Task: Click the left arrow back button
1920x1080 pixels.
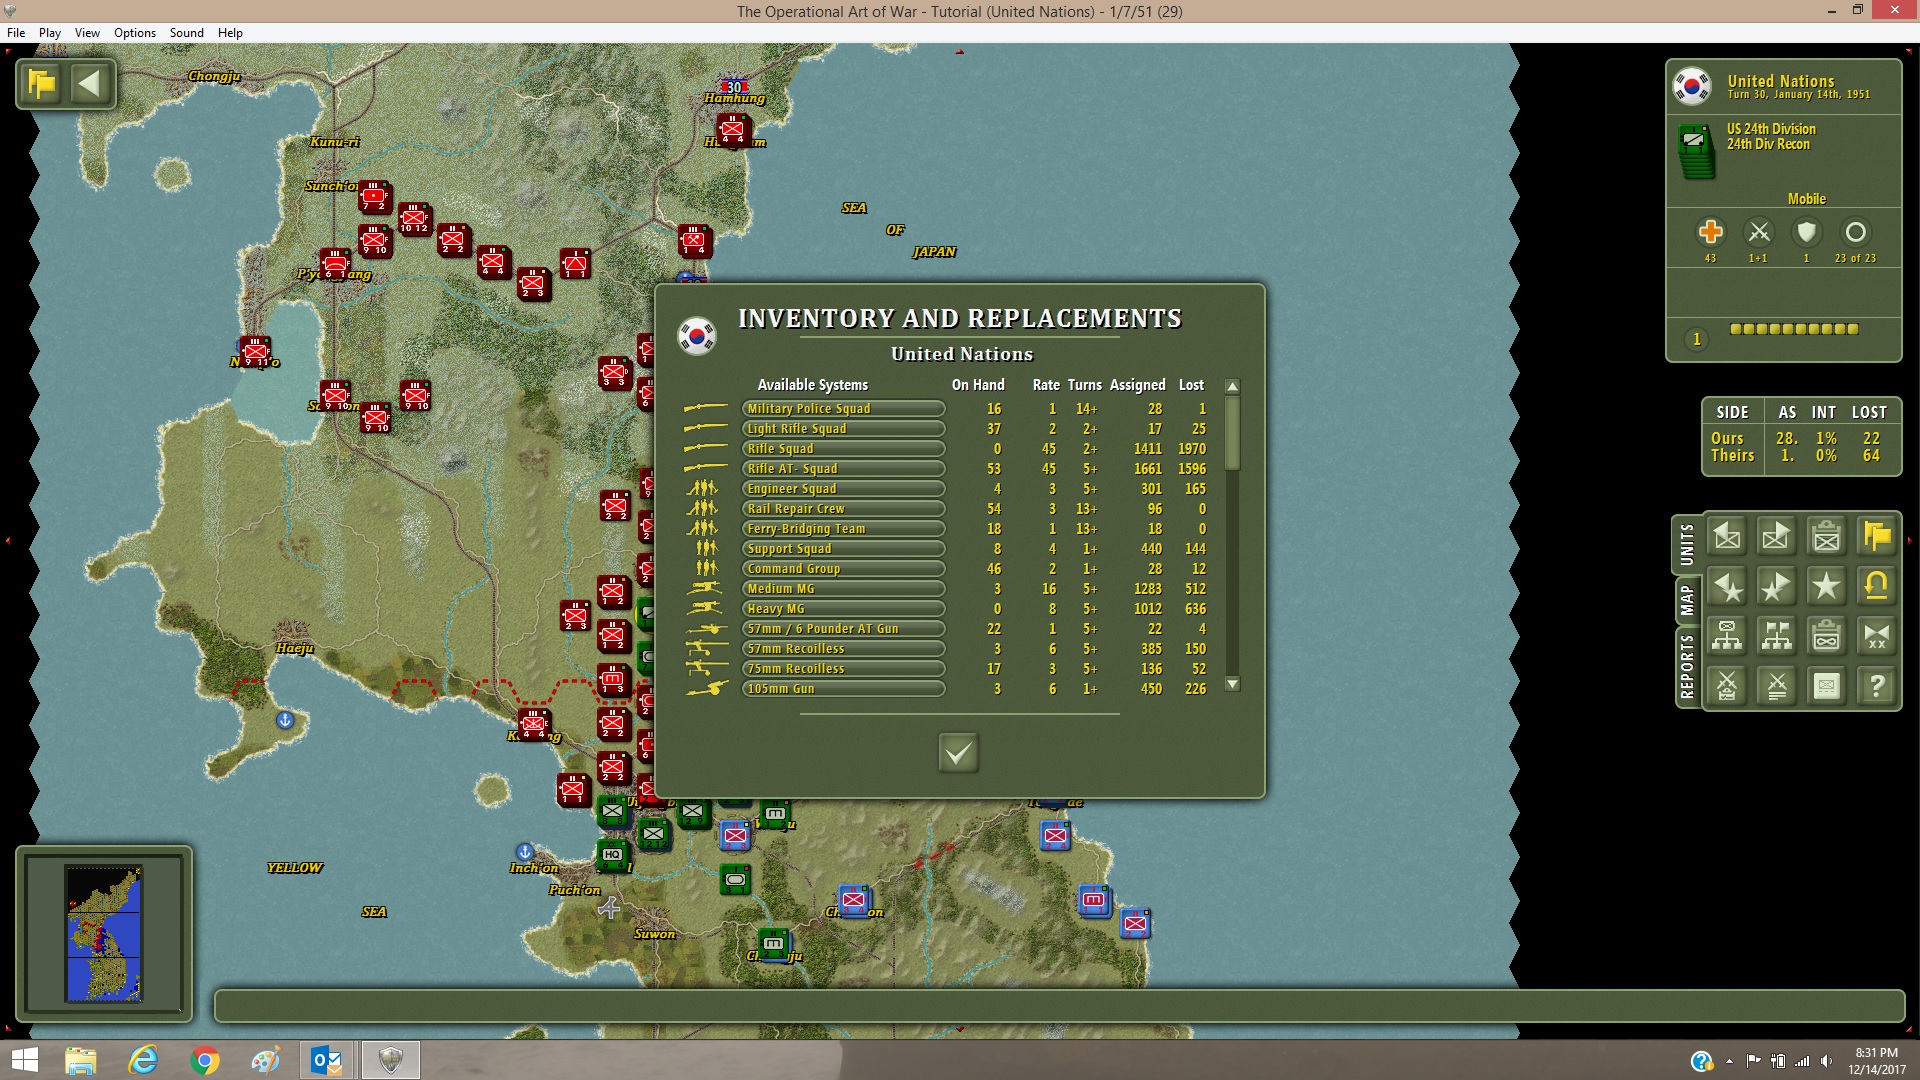Action: tap(90, 83)
